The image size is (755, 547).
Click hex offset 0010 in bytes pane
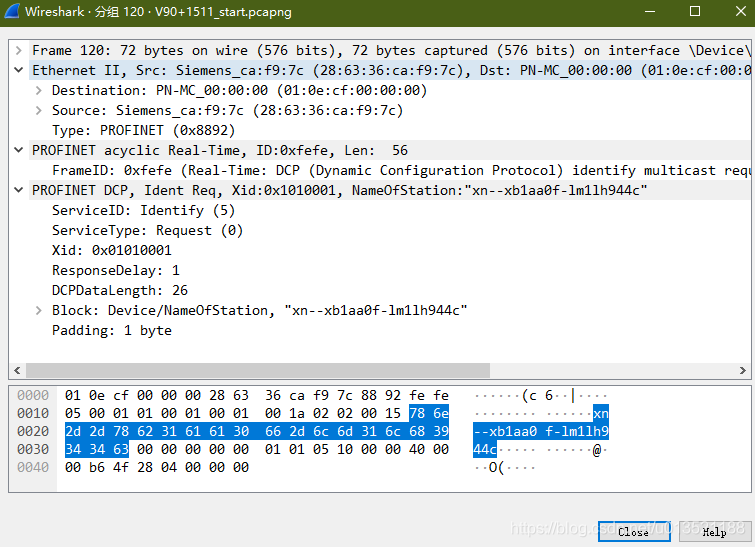33,413
